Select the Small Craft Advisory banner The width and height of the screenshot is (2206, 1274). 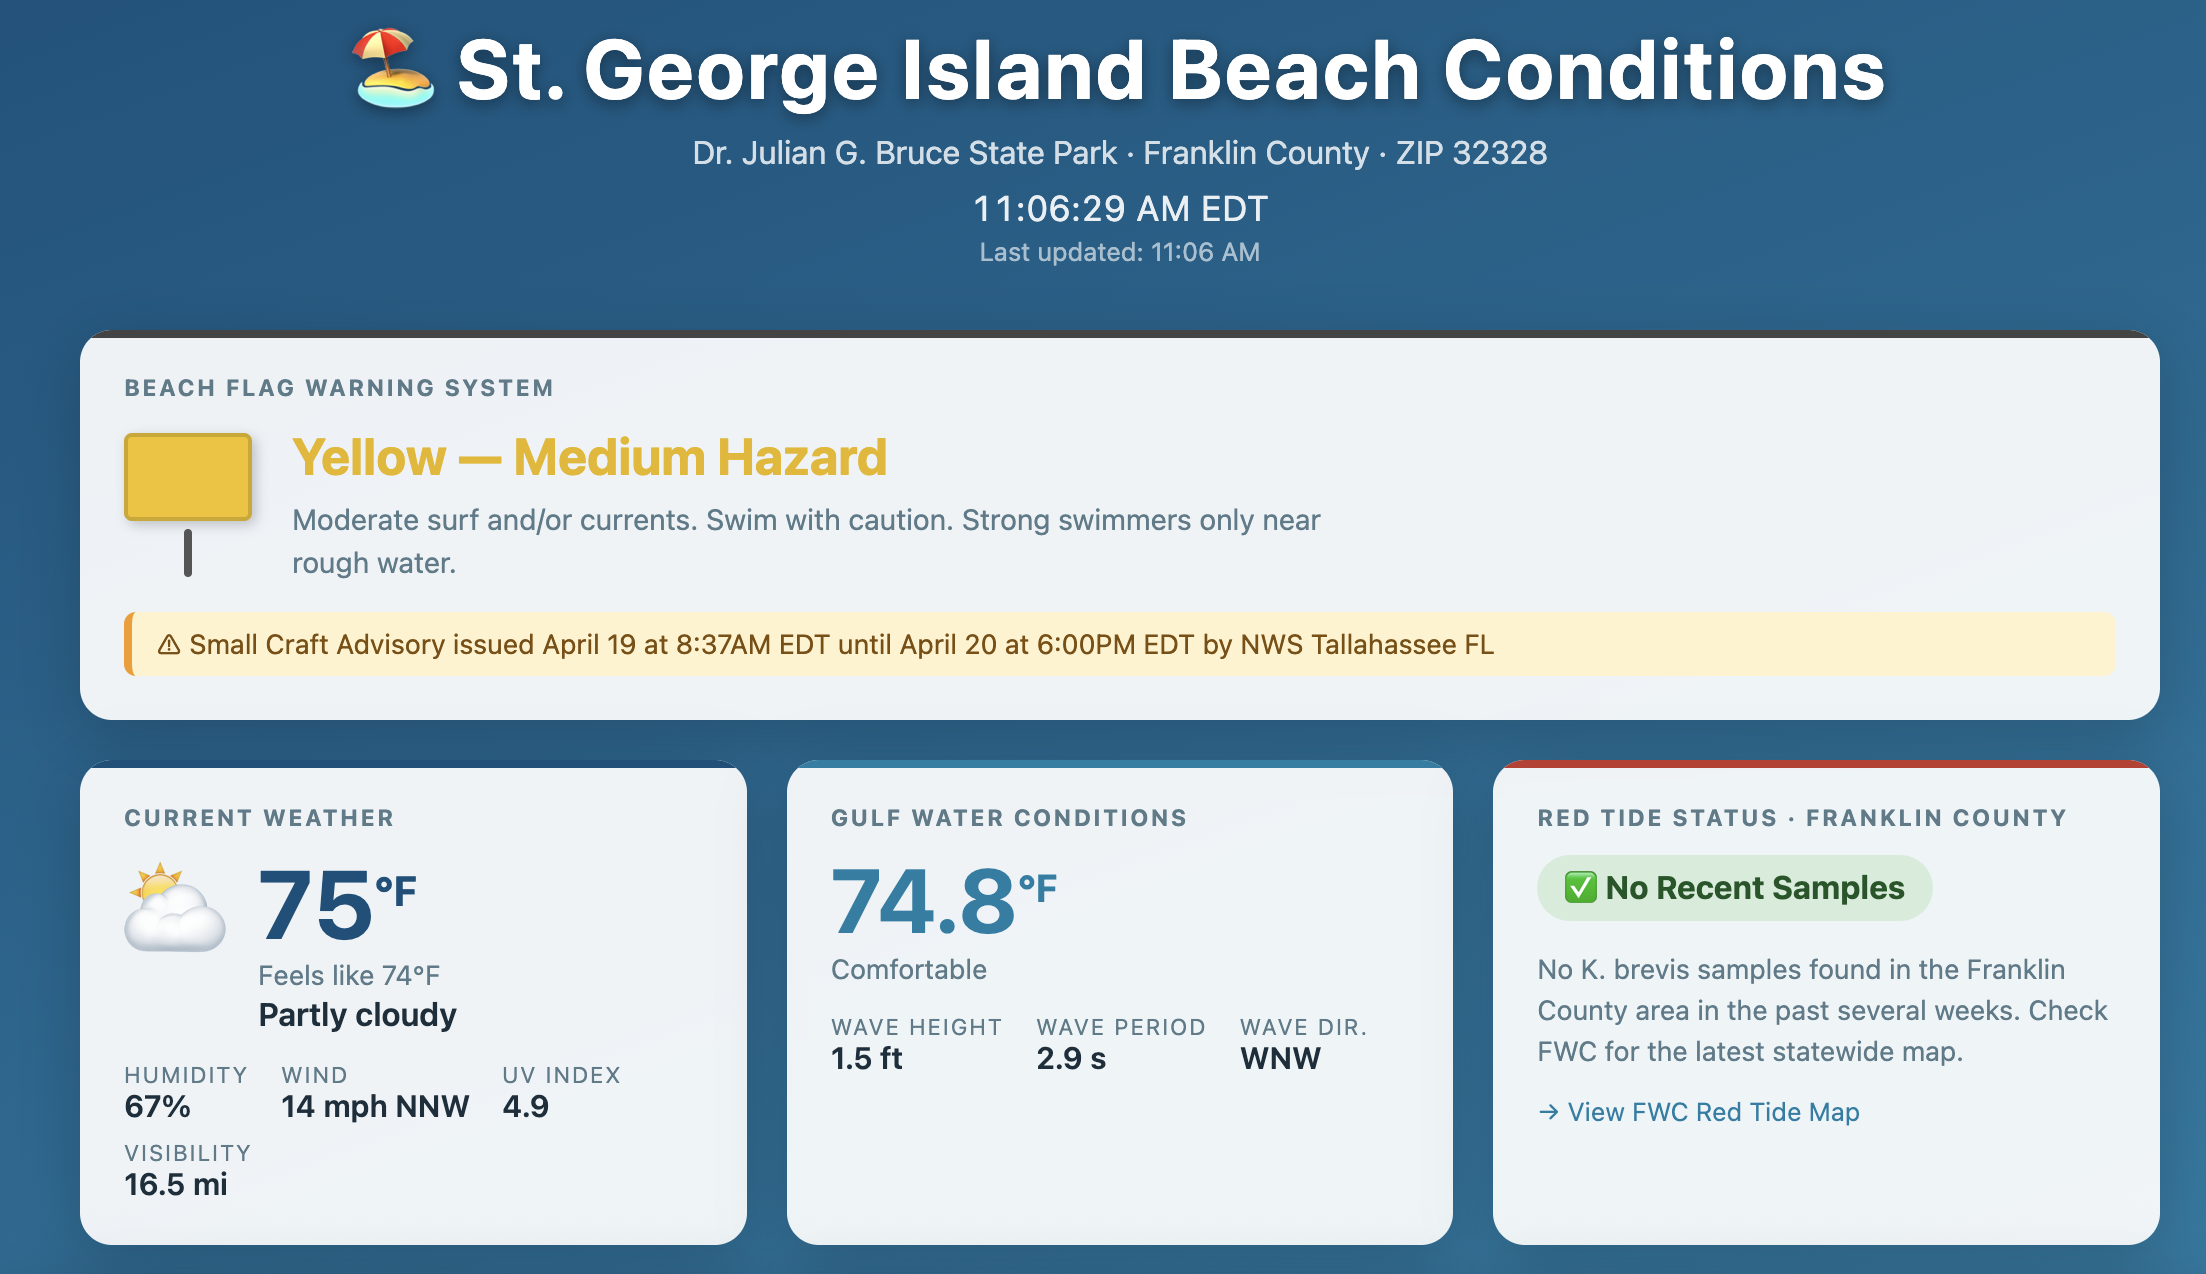[x=1120, y=644]
